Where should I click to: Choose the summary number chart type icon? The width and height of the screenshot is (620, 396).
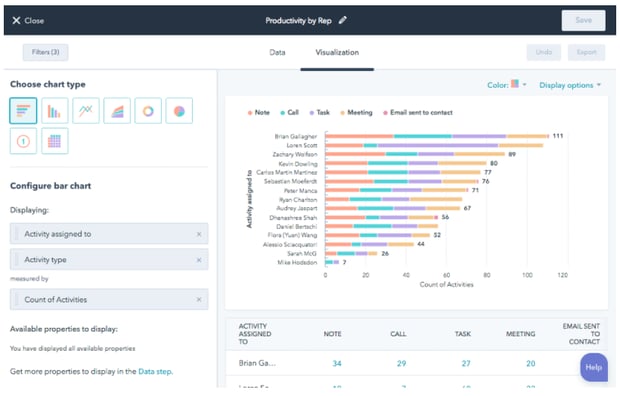[23, 141]
